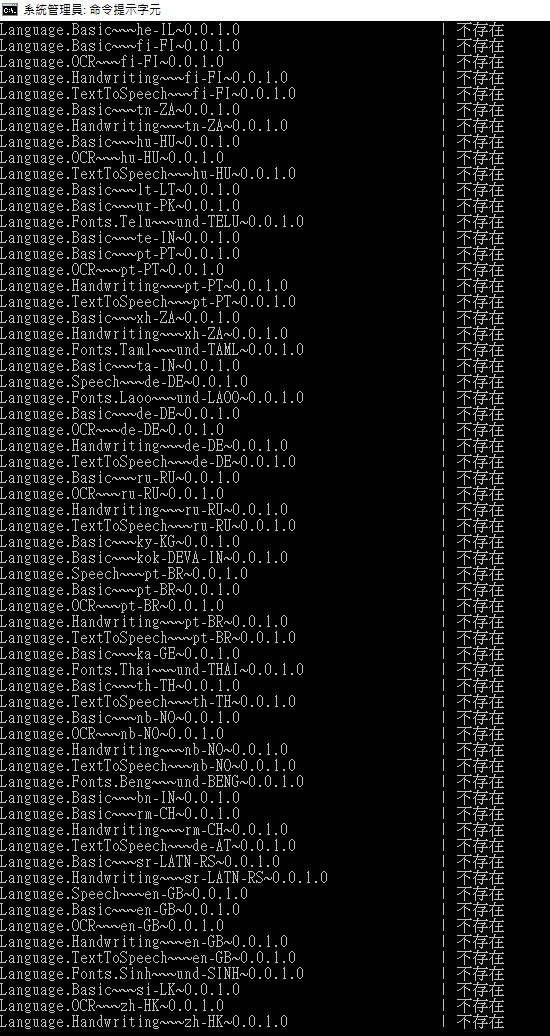Click the Language.TextToSpeech~~~de-AT~0.0.1.0 line
The height and width of the screenshot is (1036, 550).
pyautogui.click(x=148, y=846)
